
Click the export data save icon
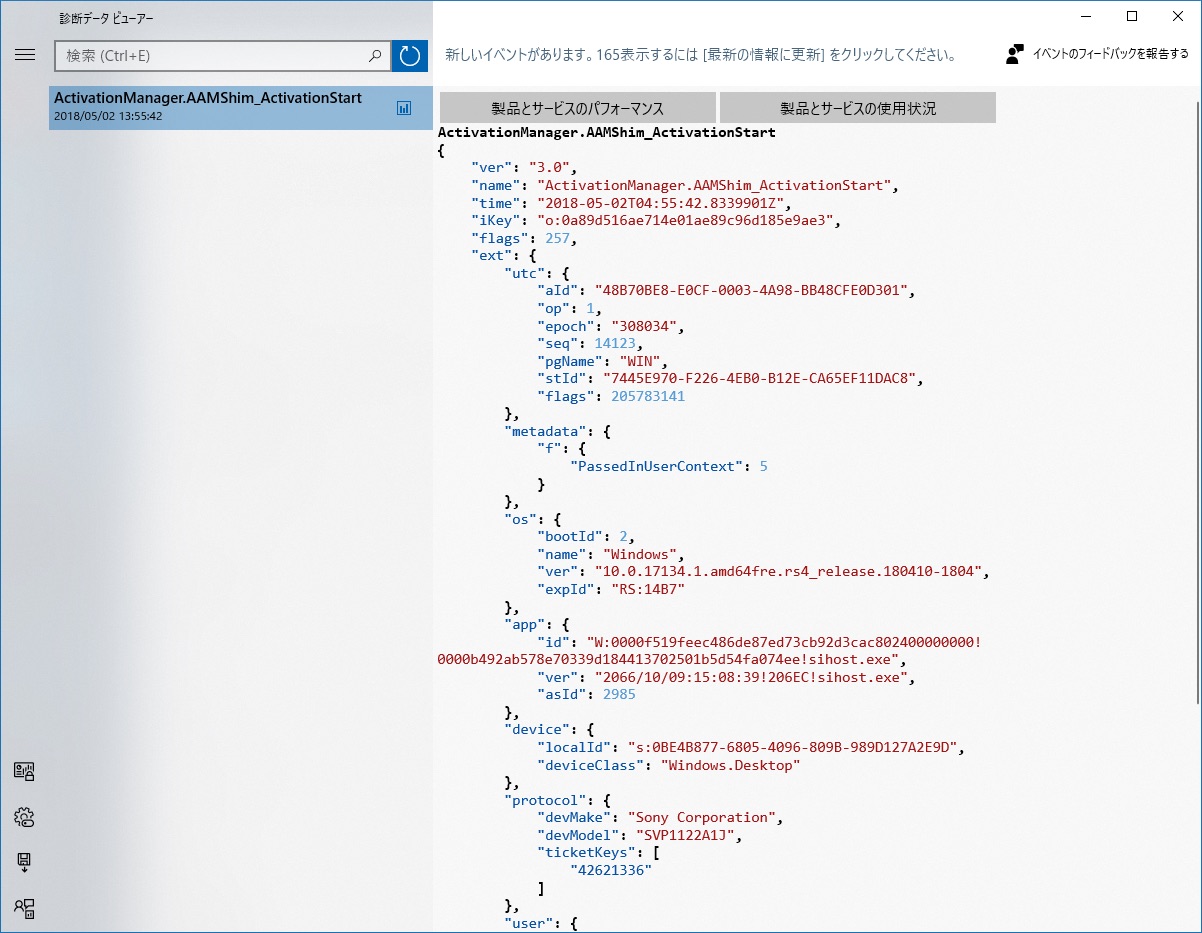[x=25, y=862]
